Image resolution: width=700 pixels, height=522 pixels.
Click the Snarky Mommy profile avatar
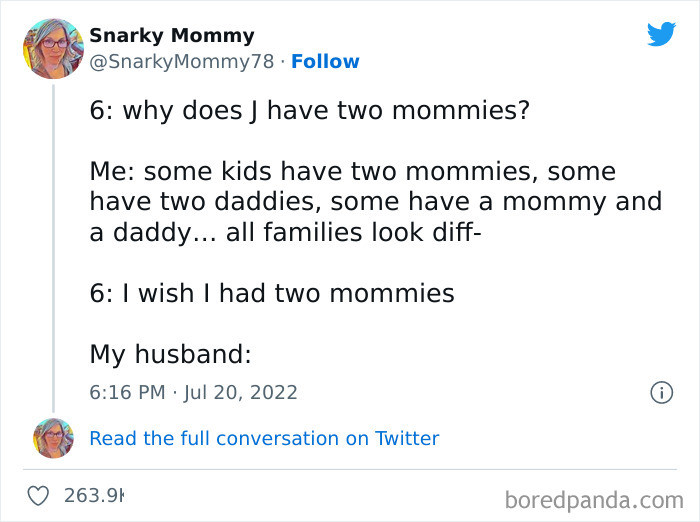point(53,48)
